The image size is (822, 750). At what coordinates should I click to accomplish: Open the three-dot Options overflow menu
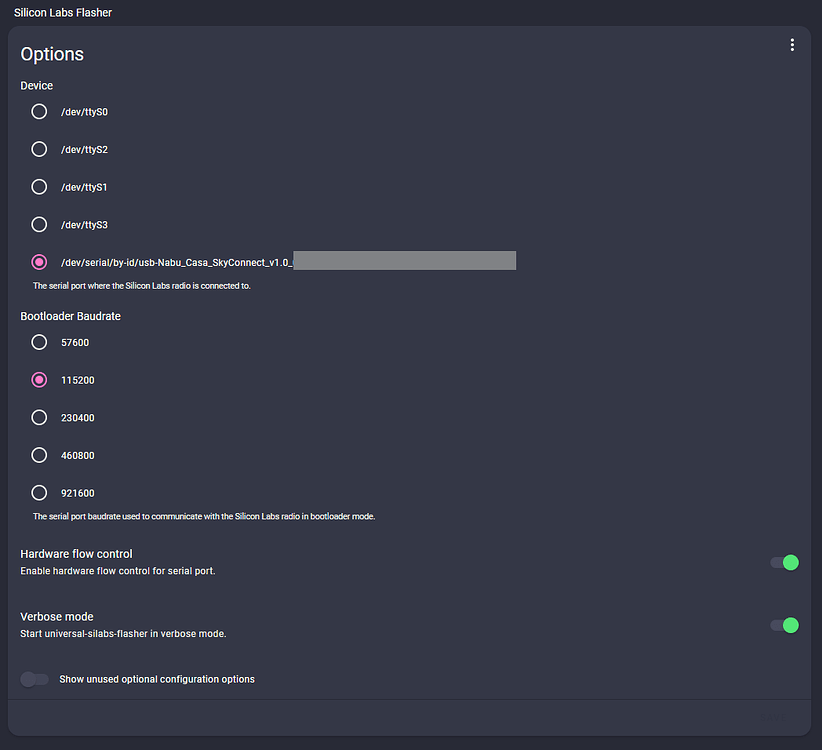(792, 45)
